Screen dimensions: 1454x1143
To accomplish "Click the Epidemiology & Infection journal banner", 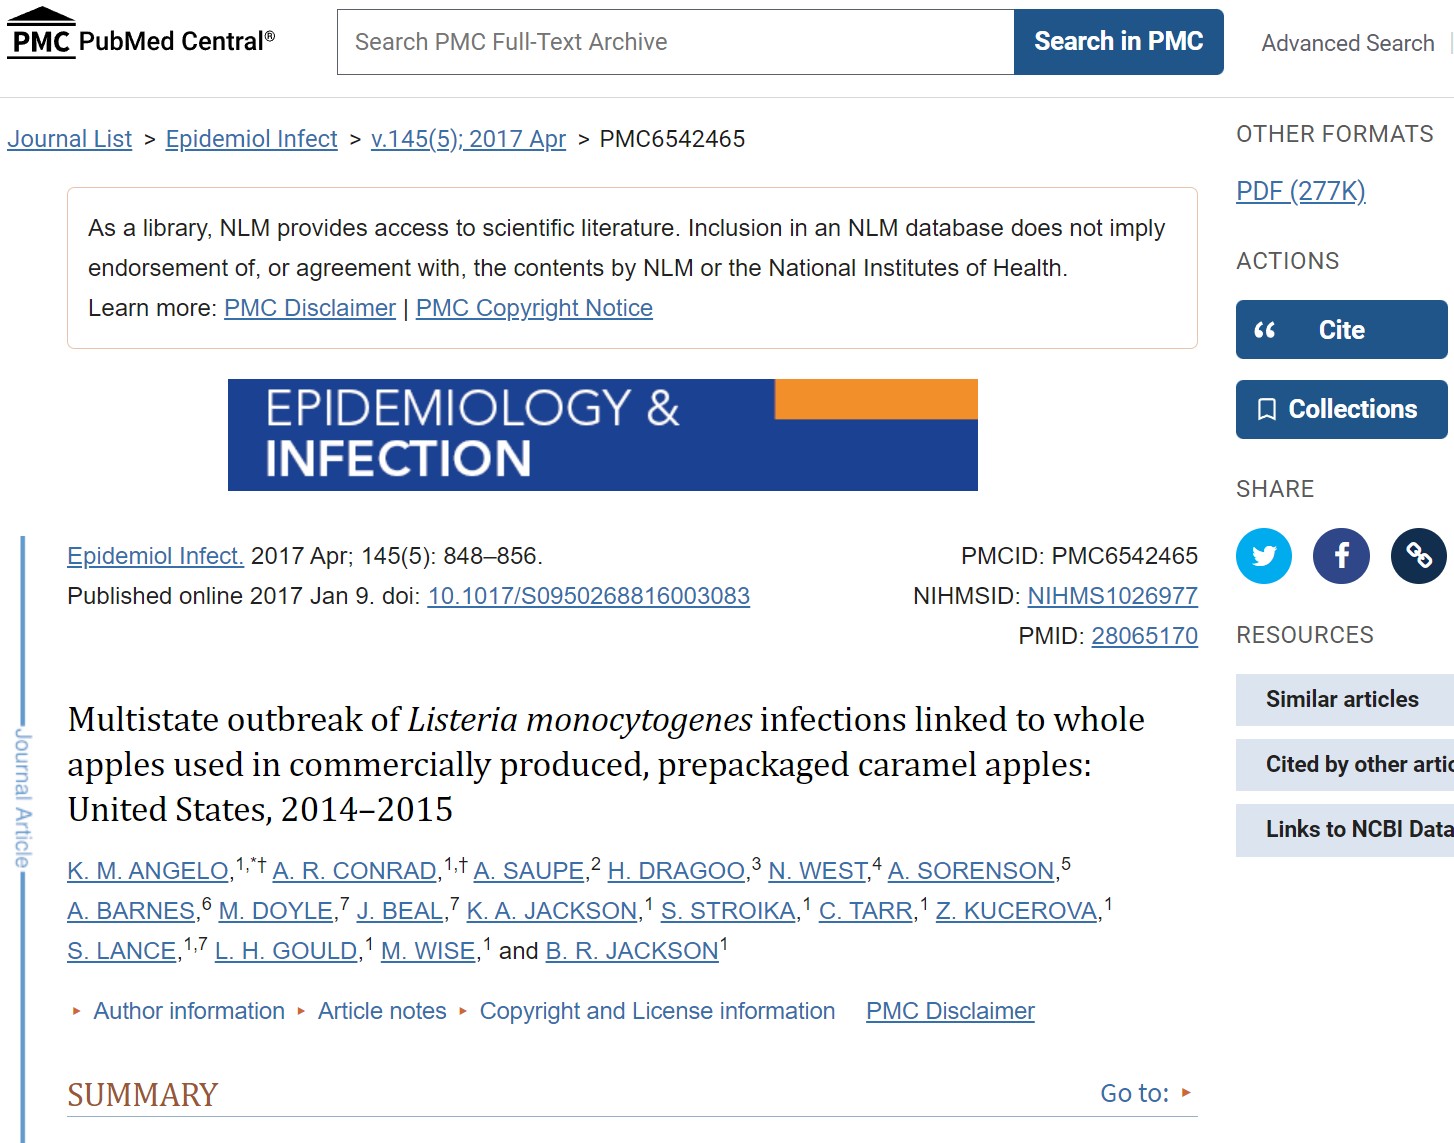I will 602,435.
